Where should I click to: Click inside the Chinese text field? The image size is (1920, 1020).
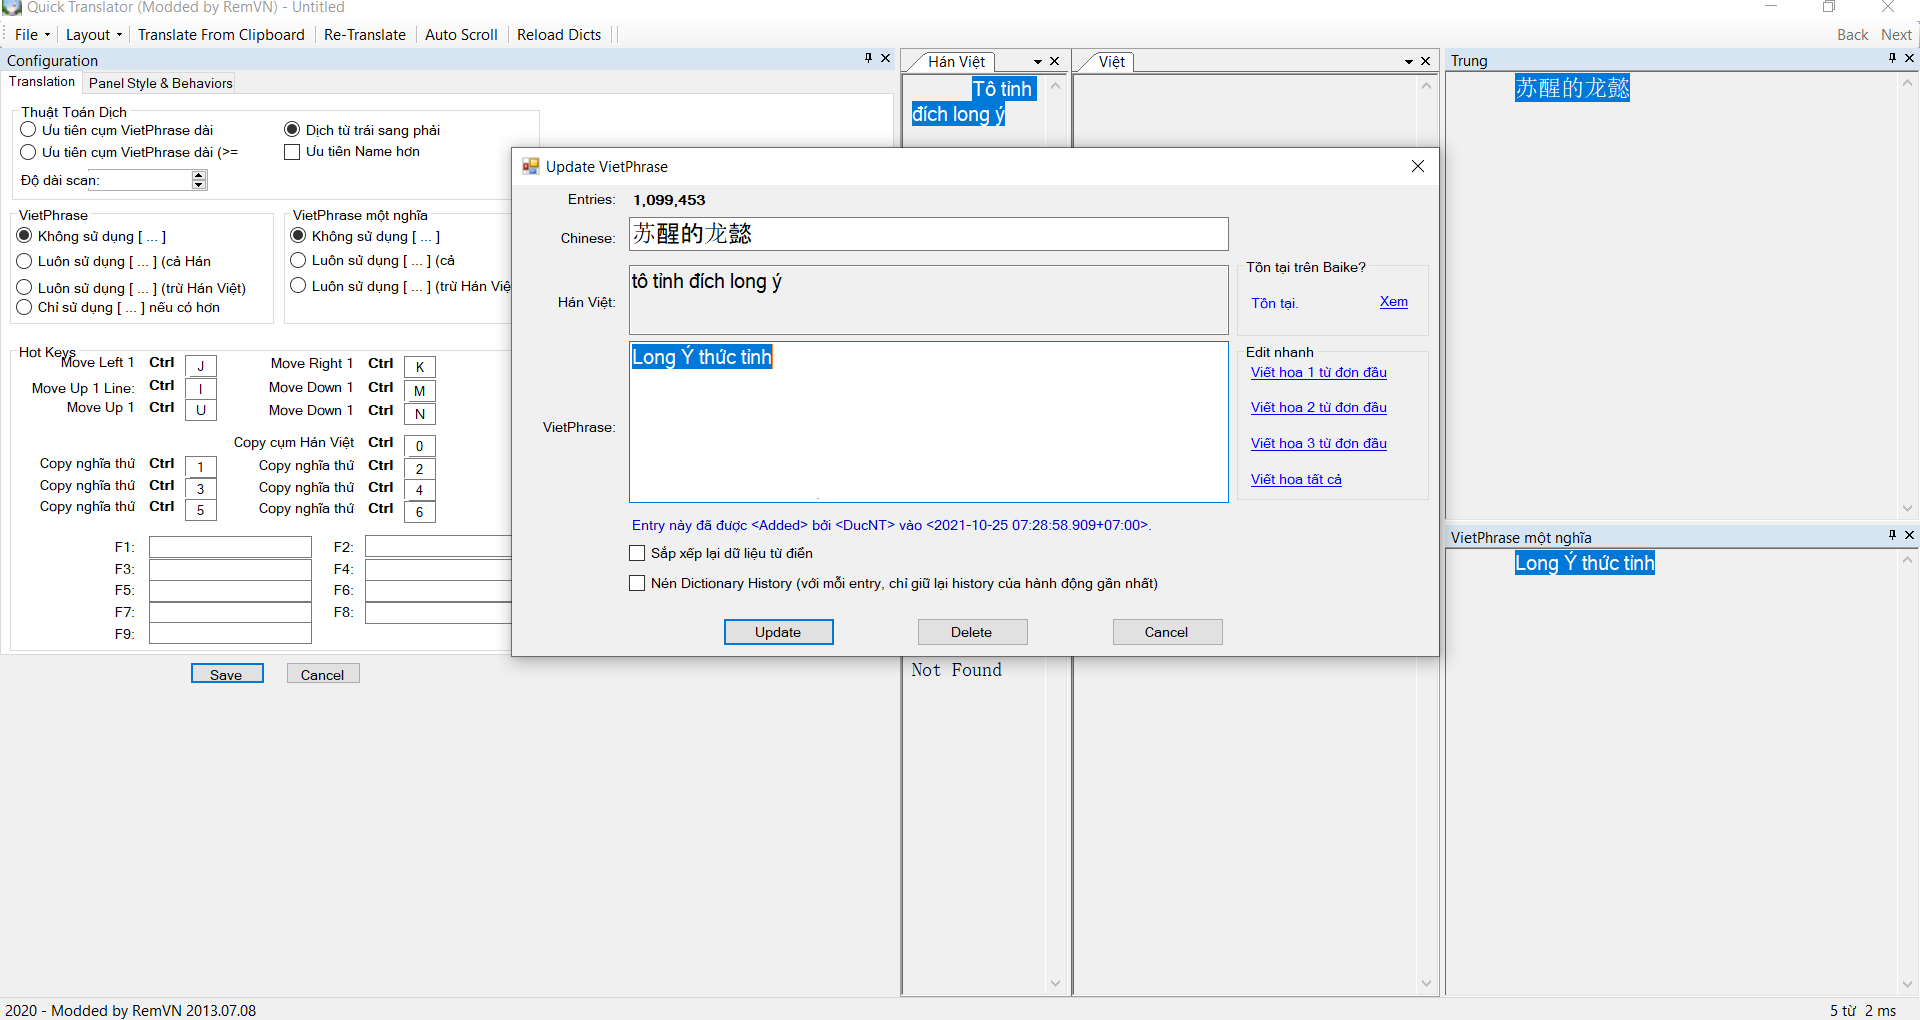coord(928,234)
